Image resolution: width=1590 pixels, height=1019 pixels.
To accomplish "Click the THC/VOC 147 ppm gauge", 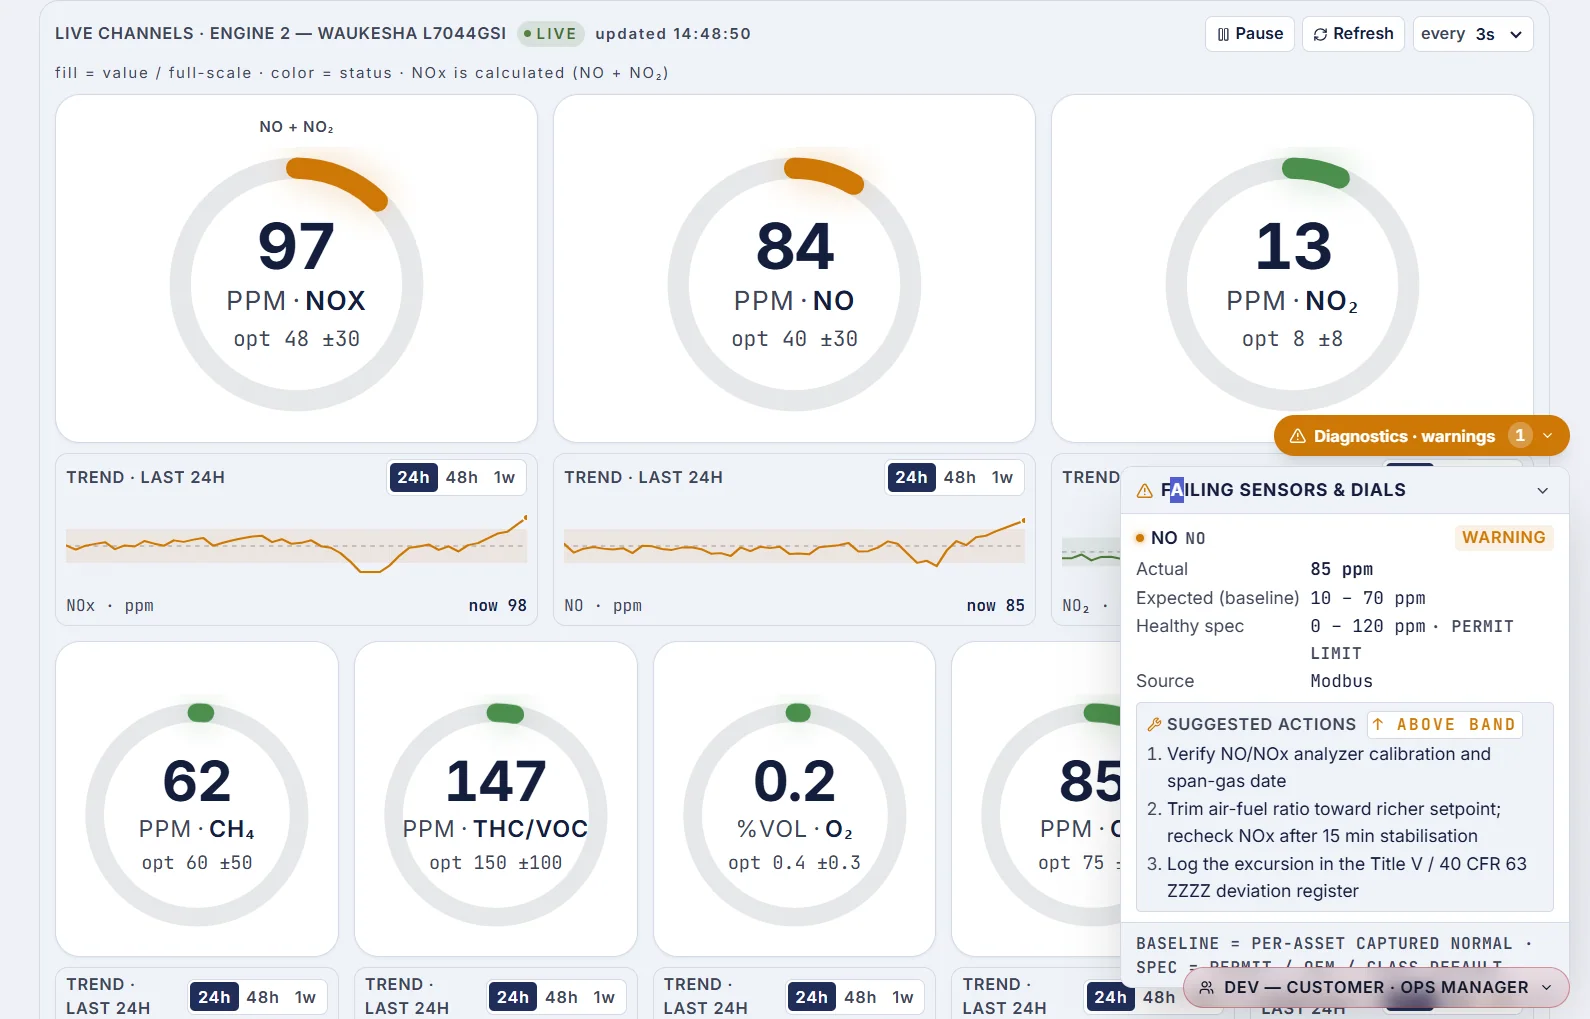I will [x=496, y=815].
